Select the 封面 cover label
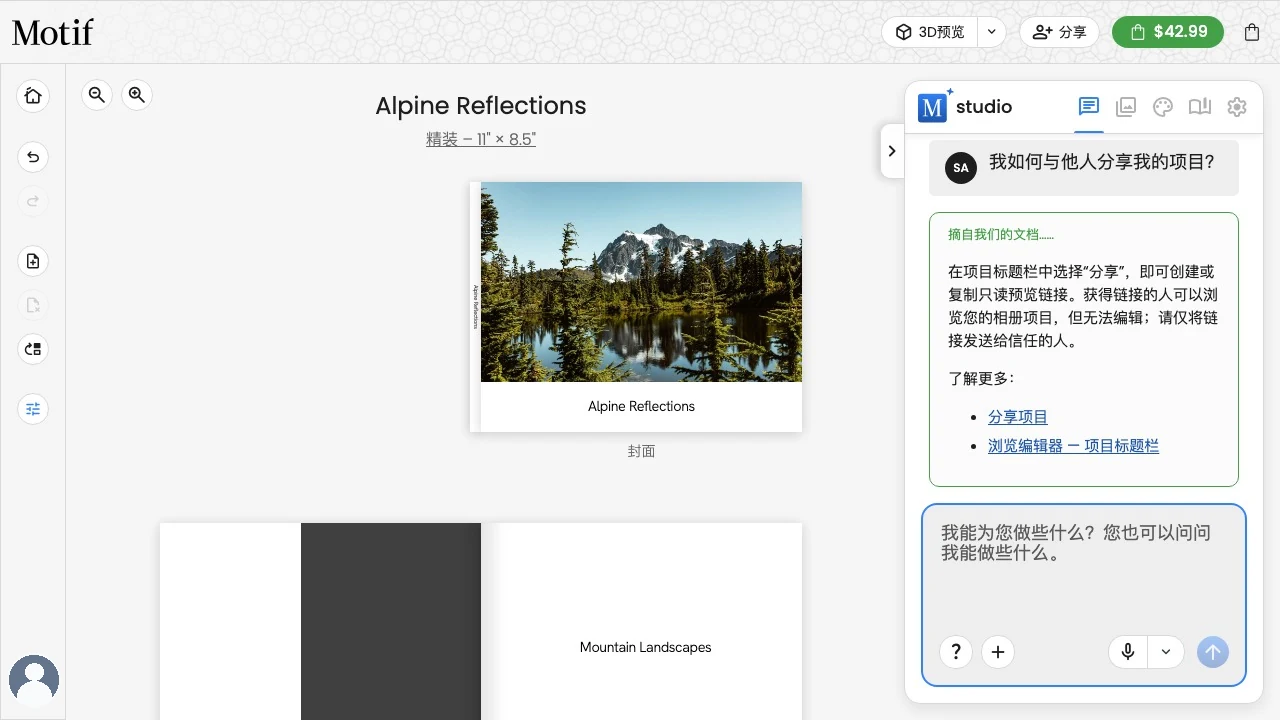 (x=641, y=451)
